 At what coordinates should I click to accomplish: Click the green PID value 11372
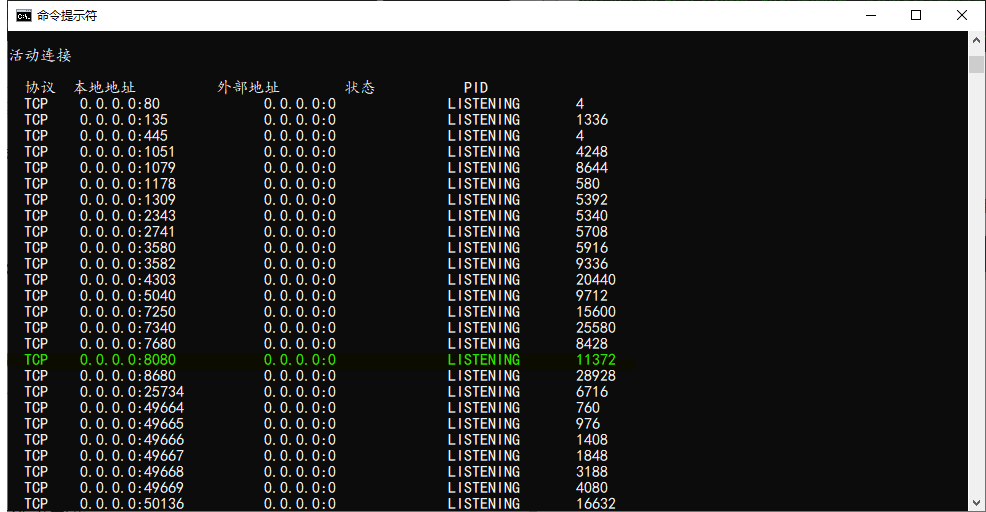pos(595,360)
